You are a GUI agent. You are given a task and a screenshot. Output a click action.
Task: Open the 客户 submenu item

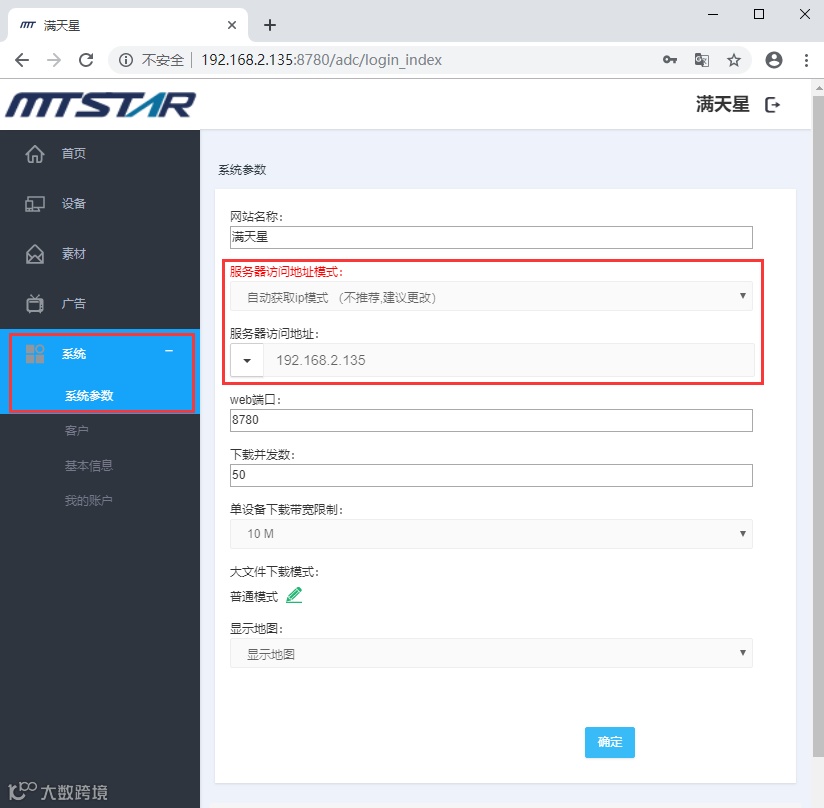click(76, 431)
